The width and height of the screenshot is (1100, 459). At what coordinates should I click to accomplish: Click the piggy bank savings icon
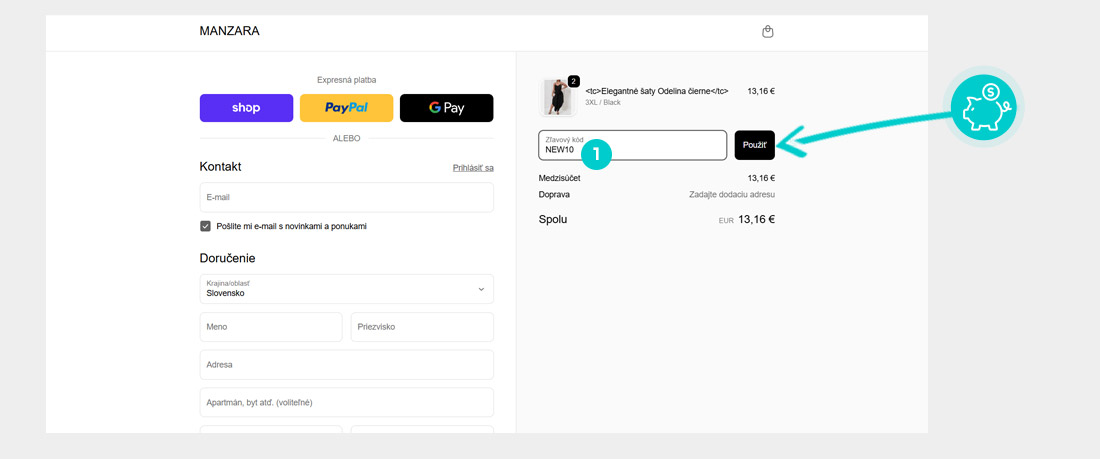coord(982,108)
